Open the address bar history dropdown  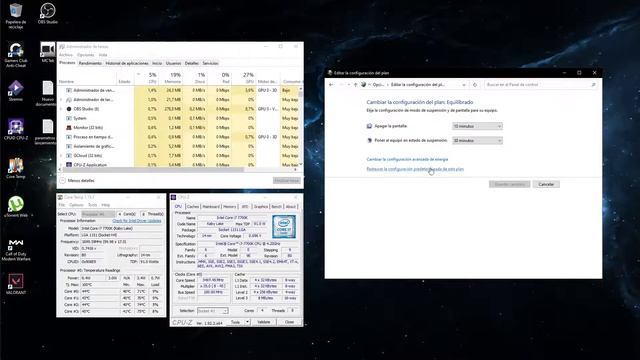tap(464, 84)
